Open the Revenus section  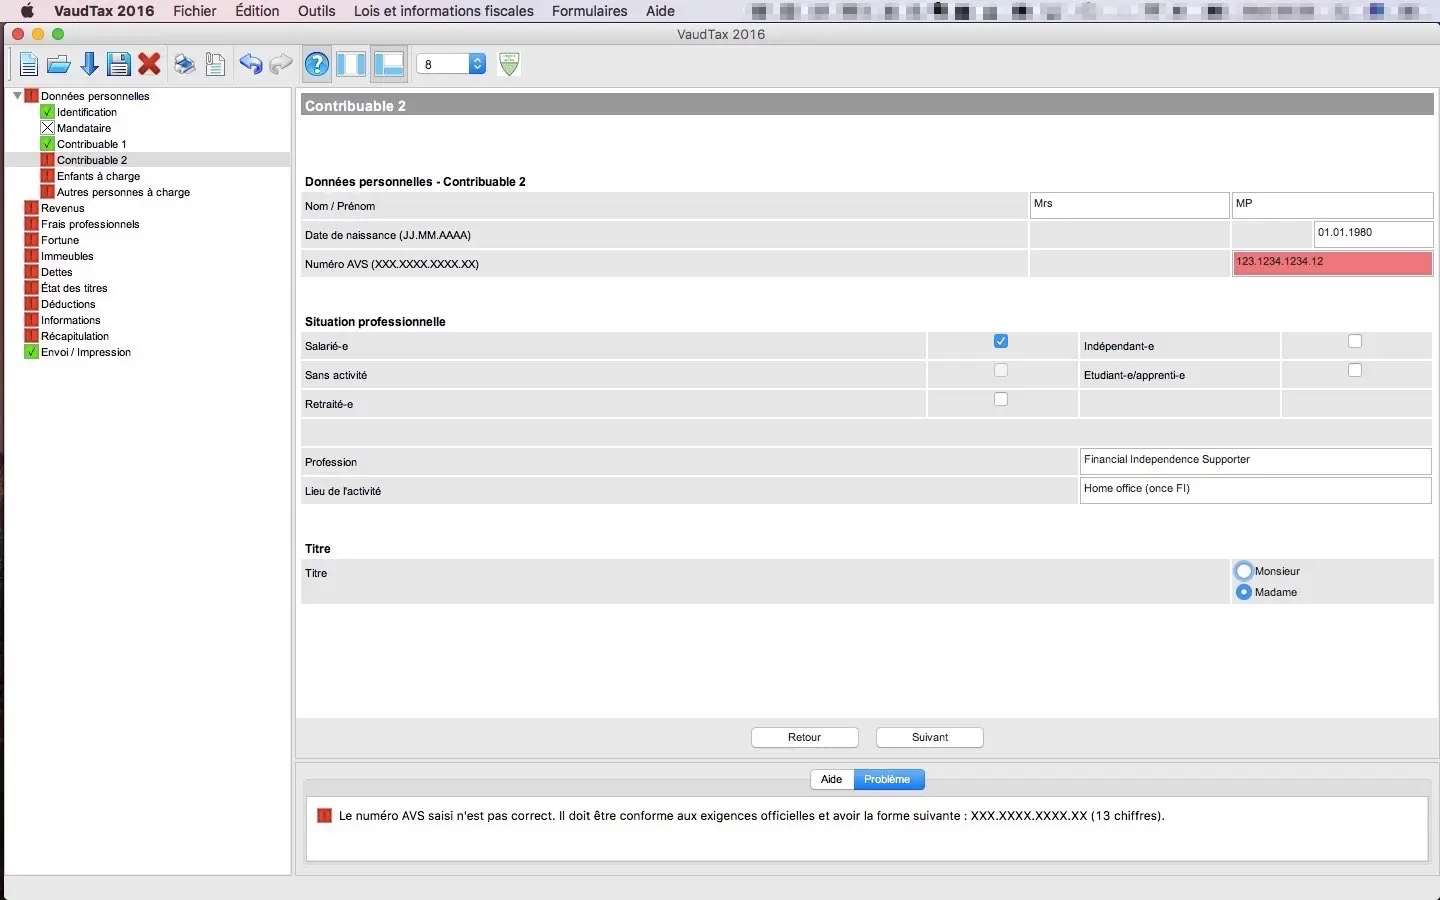(62, 208)
